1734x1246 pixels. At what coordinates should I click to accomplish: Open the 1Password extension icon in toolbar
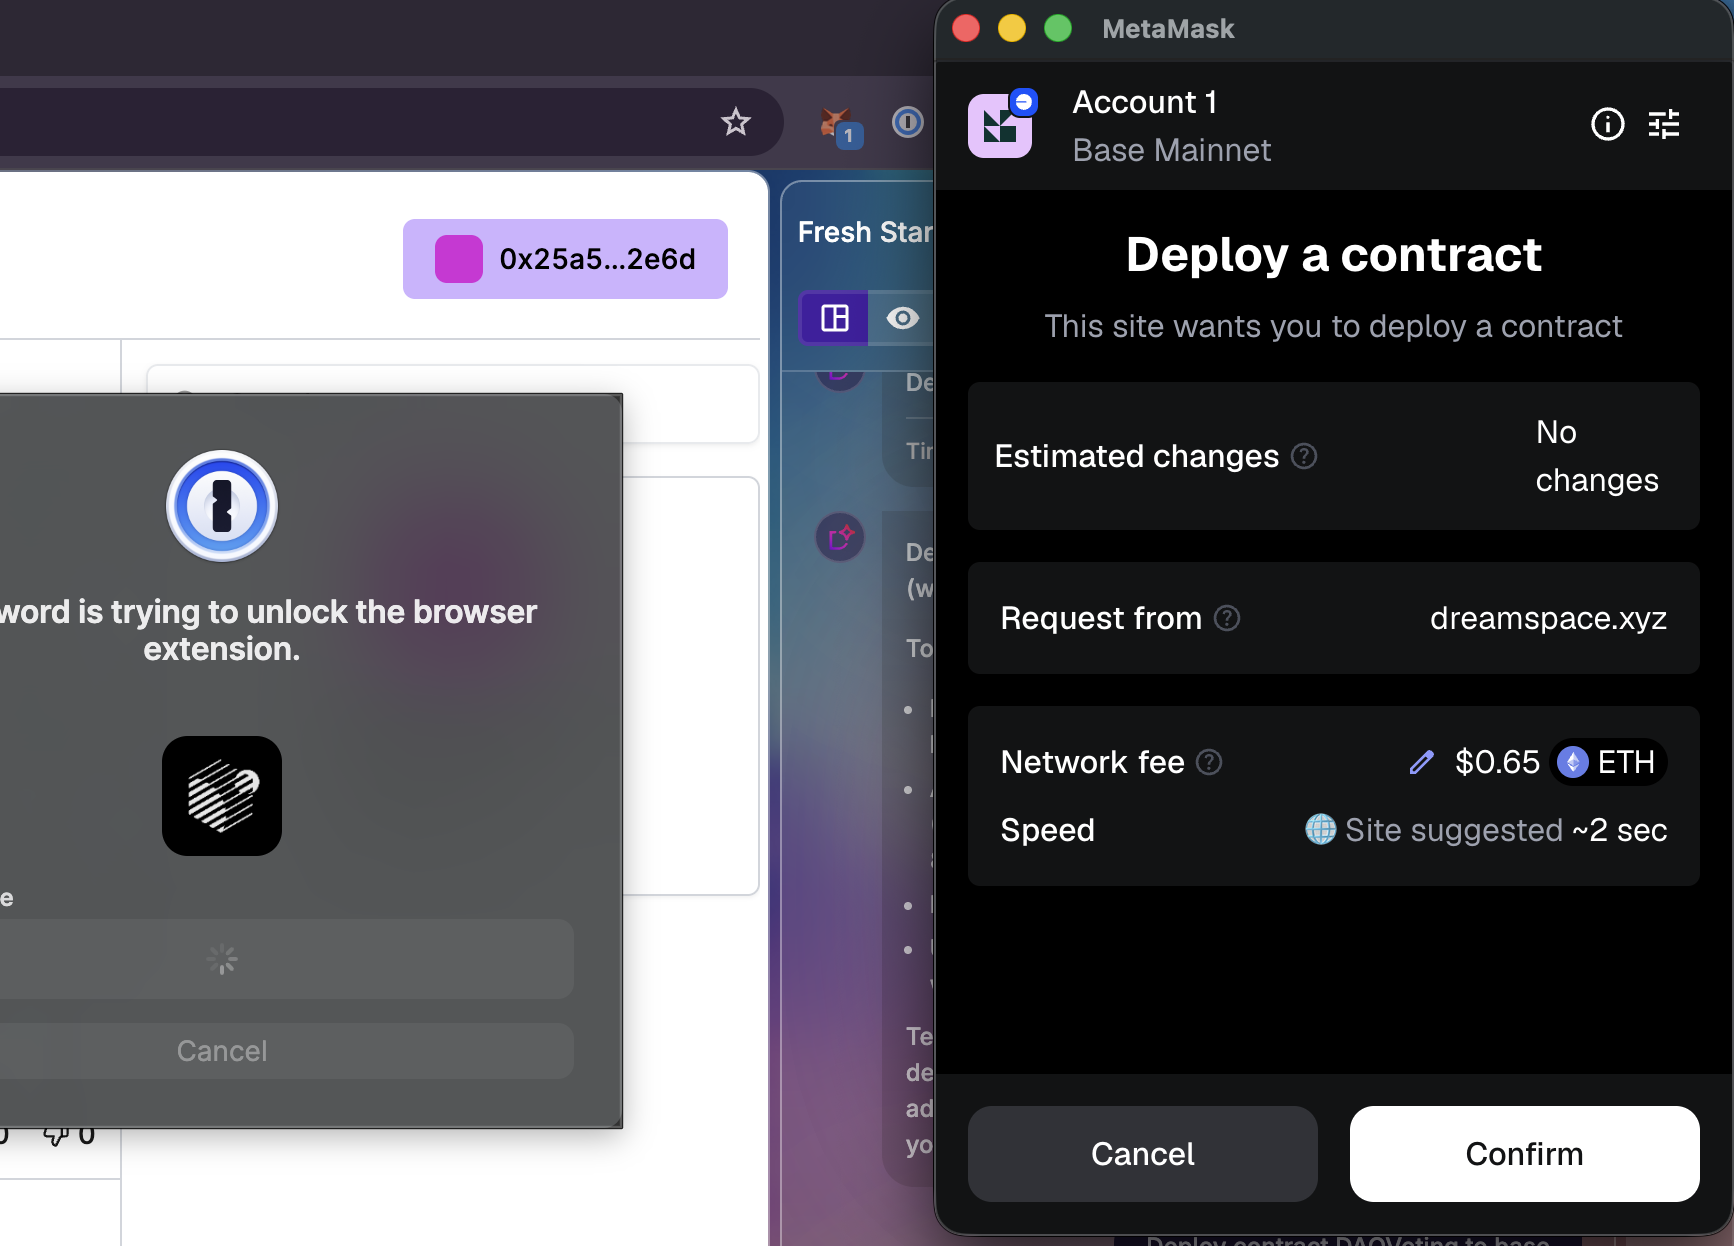click(907, 122)
